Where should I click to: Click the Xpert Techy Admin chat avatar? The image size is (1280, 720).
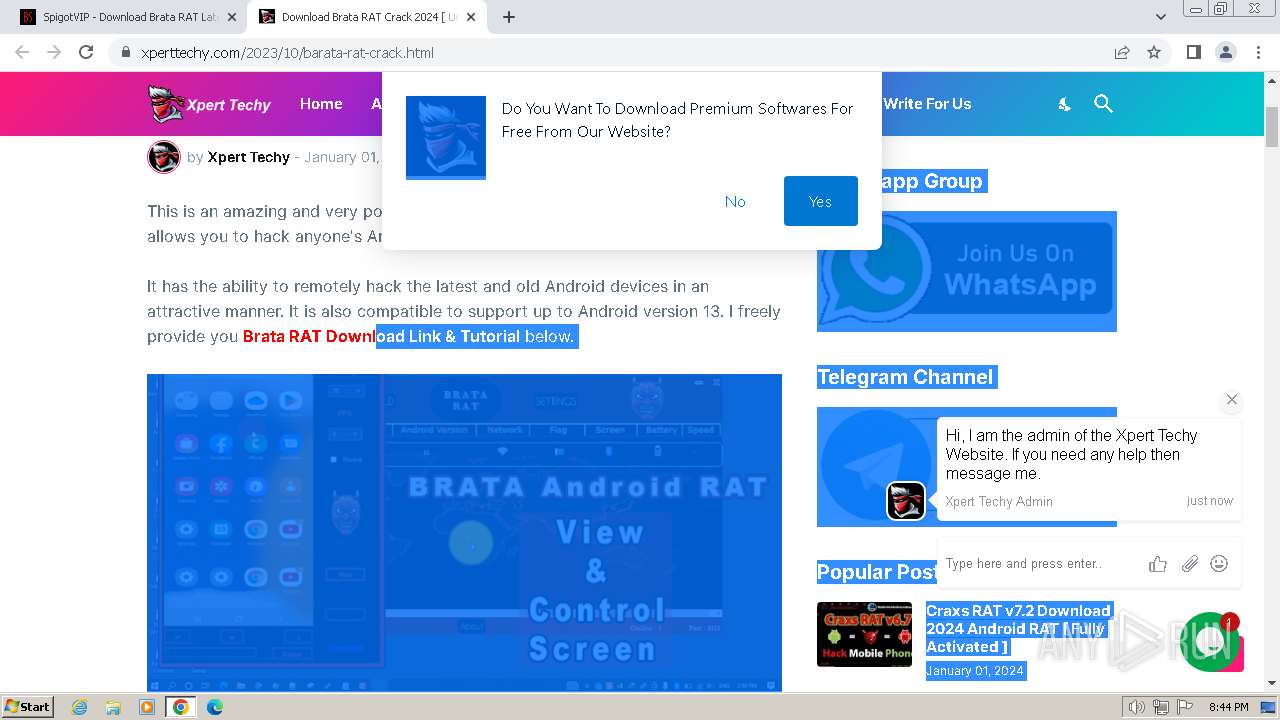pyautogui.click(x=906, y=501)
